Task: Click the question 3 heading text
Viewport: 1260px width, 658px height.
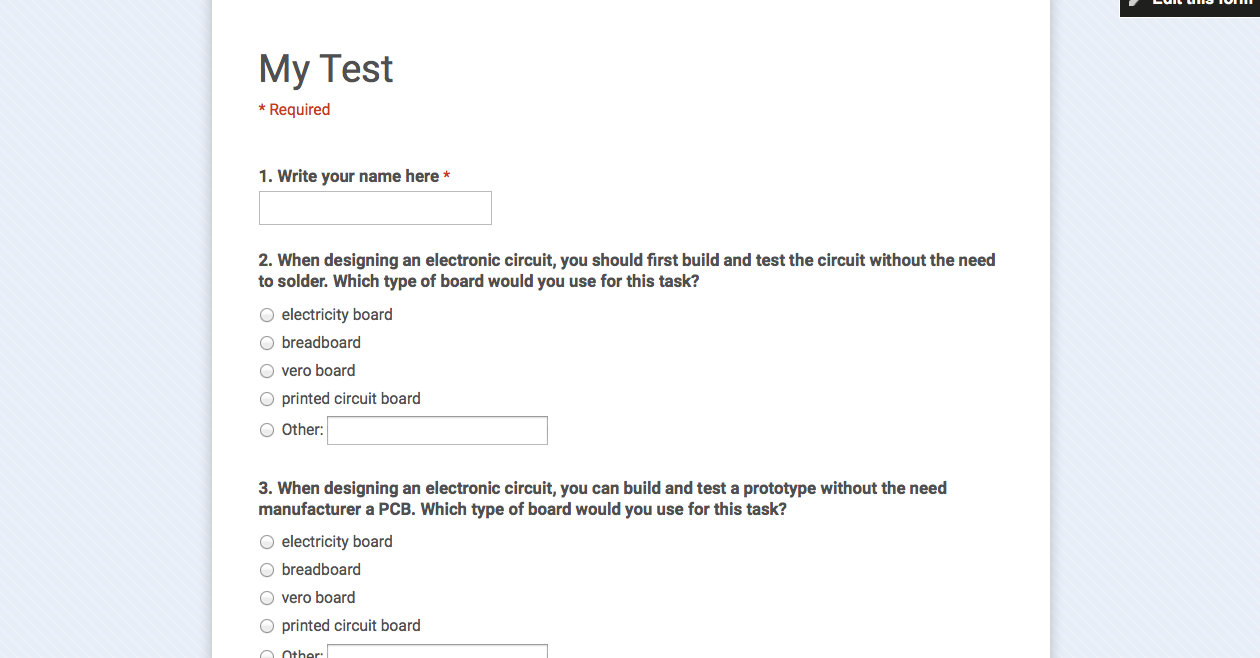Action: click(x=603, y=498)
